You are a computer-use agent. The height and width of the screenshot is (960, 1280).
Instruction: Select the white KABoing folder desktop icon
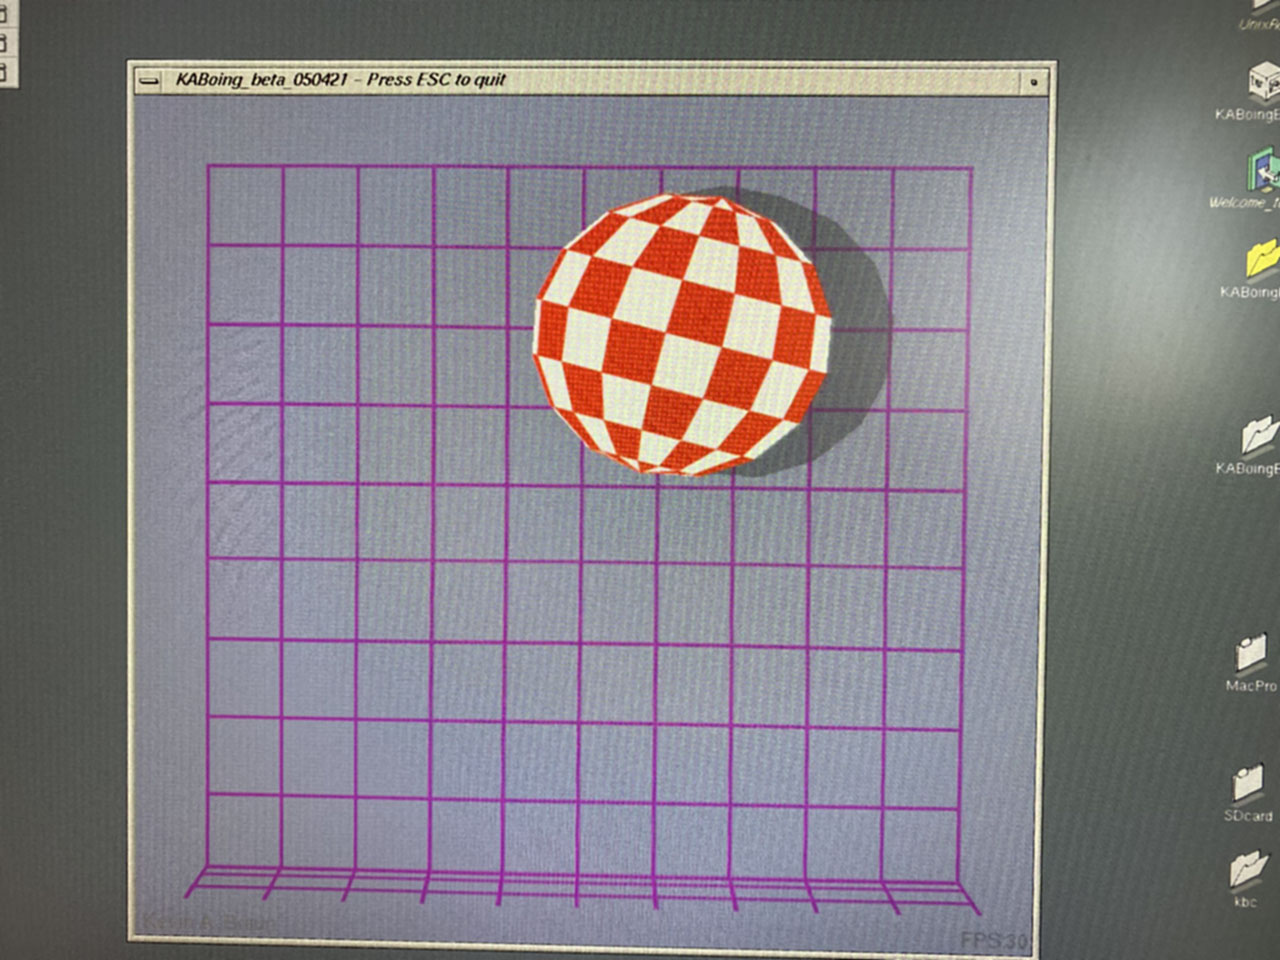click(x=1261, y=435)
